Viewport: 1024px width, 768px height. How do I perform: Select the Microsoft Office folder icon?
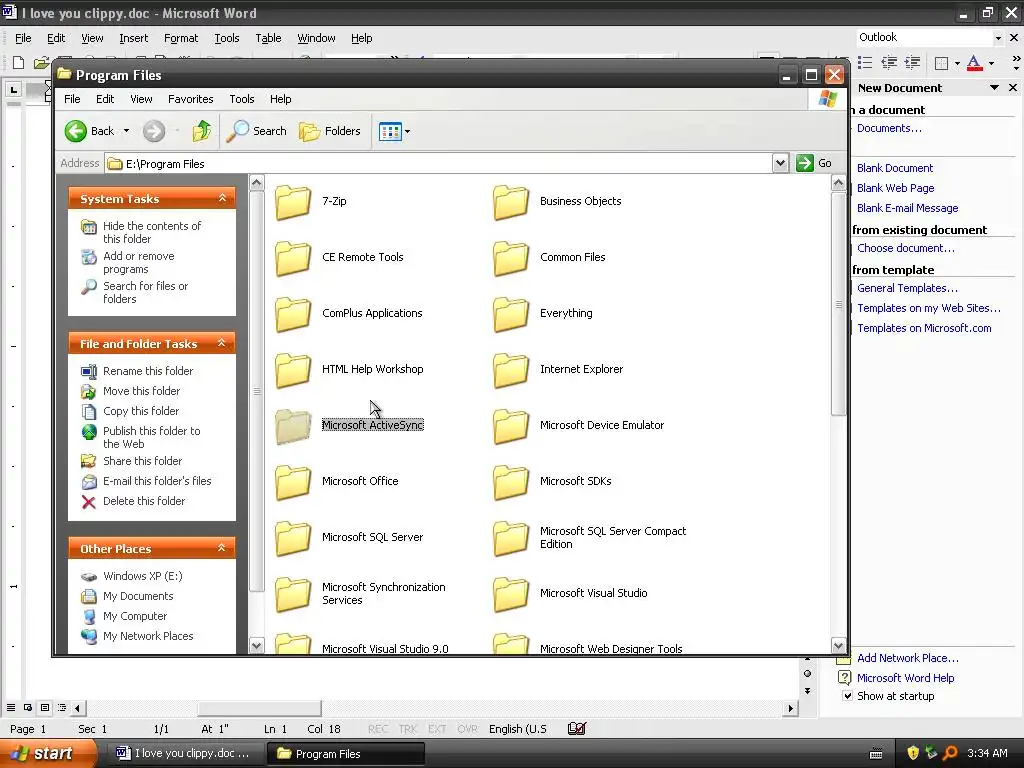pyautogui.click(x=293, y=483)
